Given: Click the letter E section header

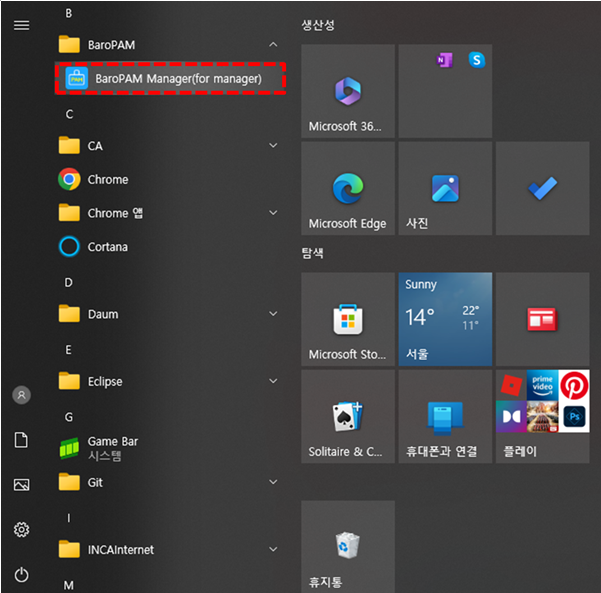Looking at the screenshot, I should tap(68, 350).
